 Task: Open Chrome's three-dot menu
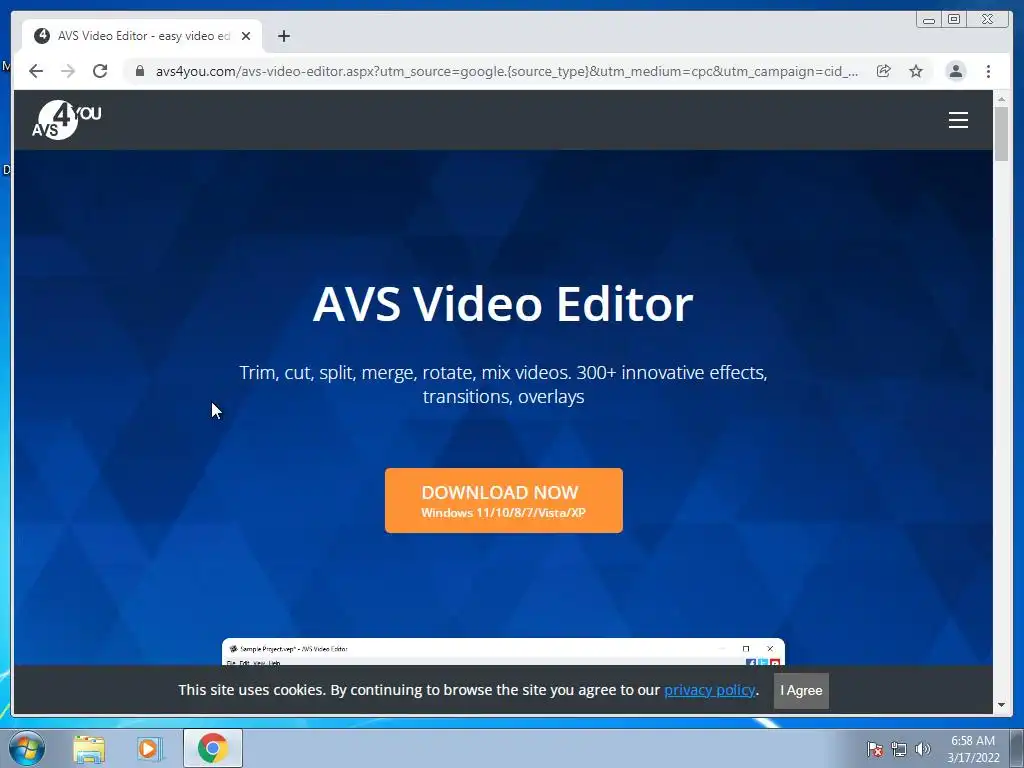988,71
